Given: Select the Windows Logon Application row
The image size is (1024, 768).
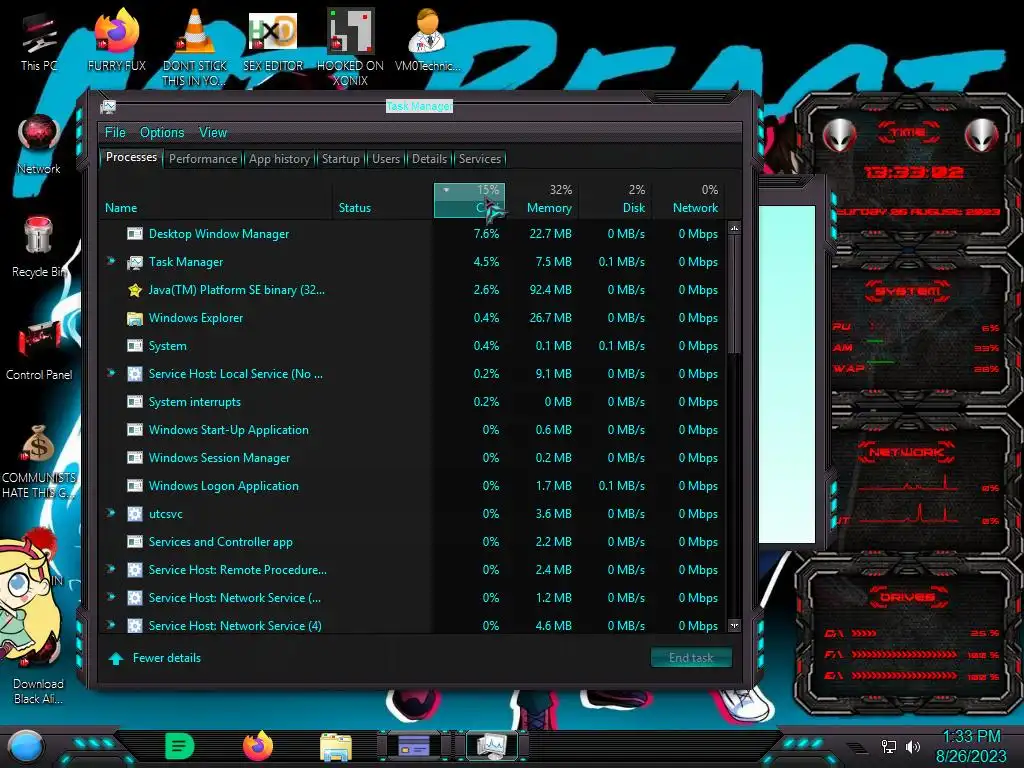Looking at the screenshot, I should click(x=413, y=486).
